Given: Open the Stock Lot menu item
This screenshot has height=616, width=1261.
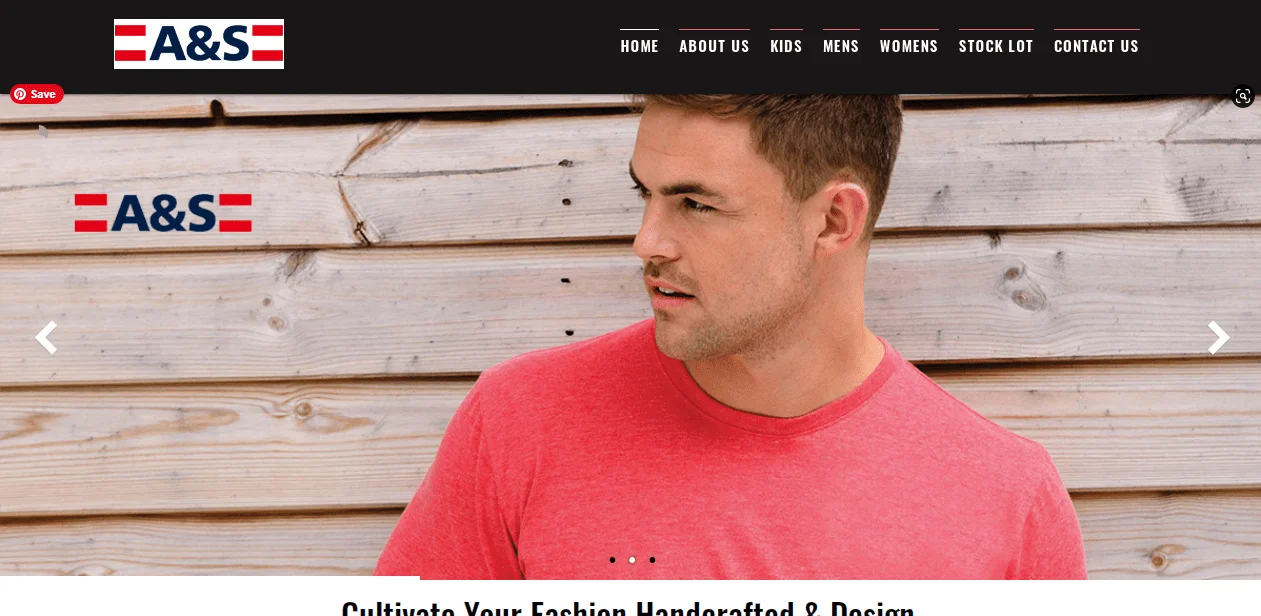Looking at the screenshot, I should coord(996,46).
